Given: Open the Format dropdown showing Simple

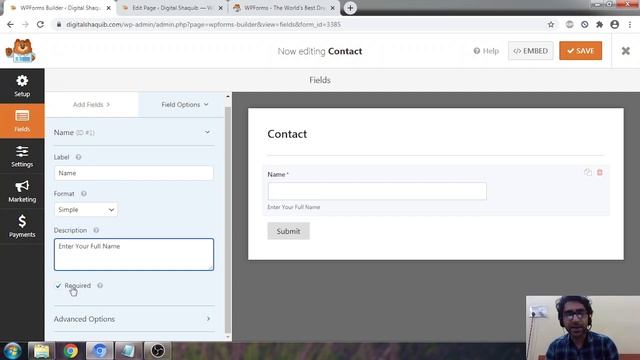Looking at the screenshot, I should [86, 210].
